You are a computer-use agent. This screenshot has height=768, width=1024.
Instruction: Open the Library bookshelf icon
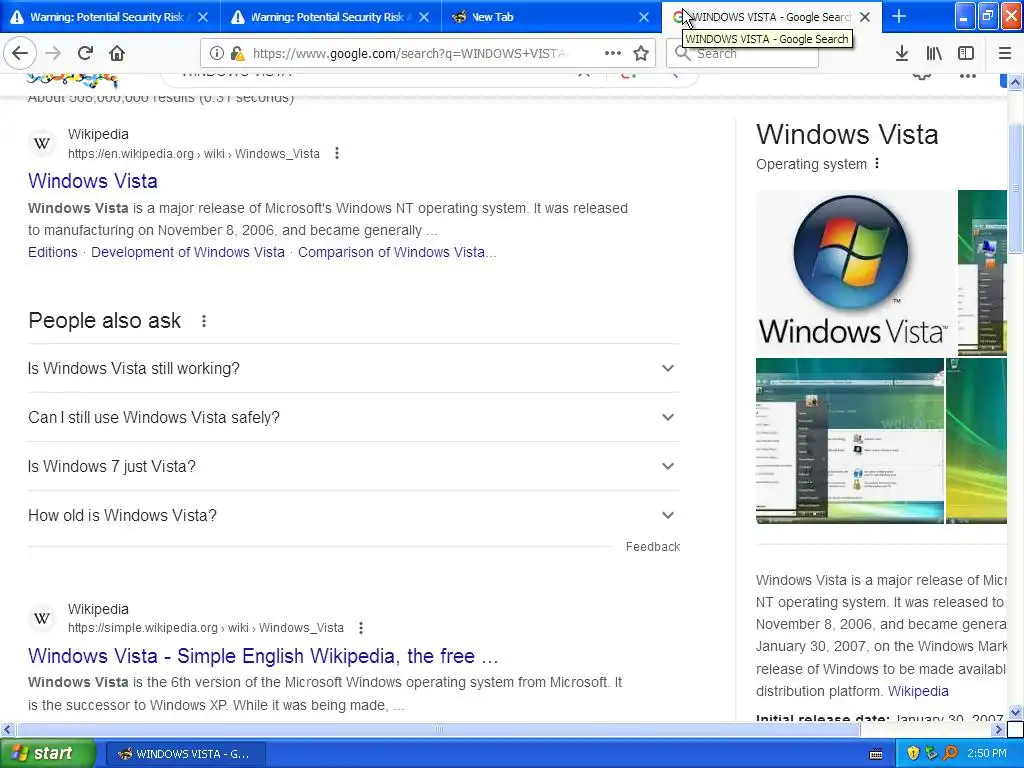pos(934,54)
